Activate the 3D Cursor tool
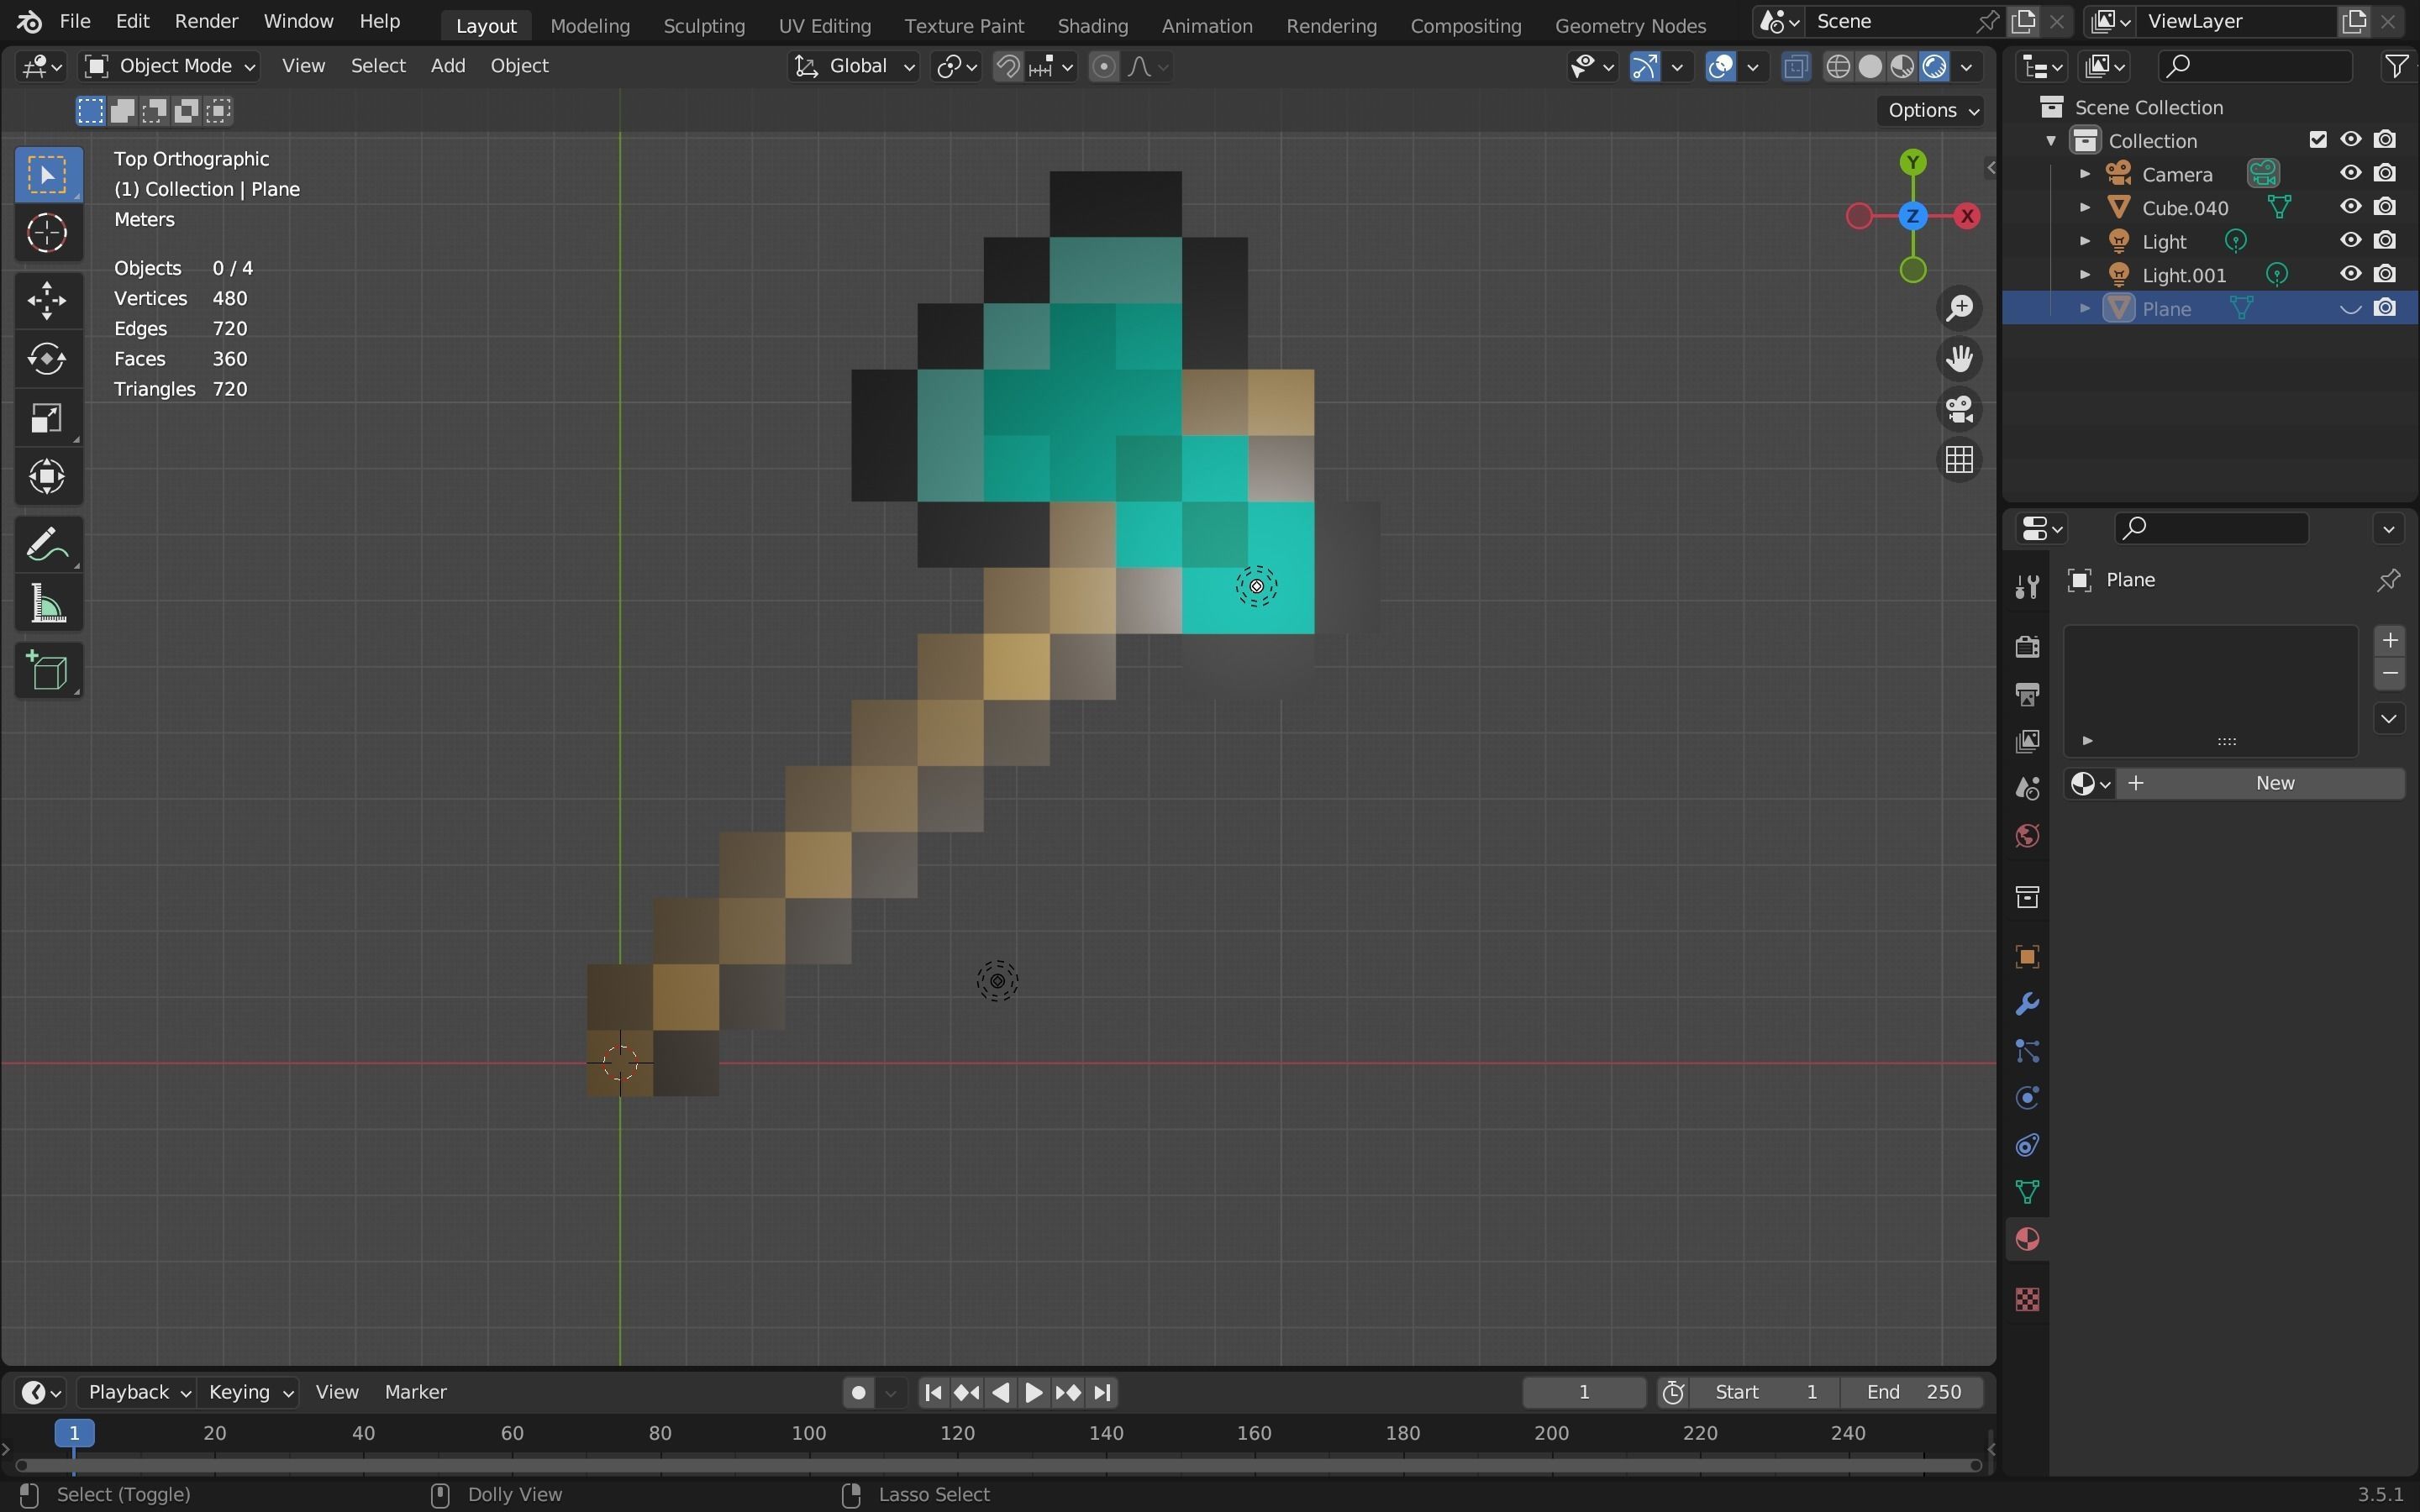This screenshot has width=2420, height=1512. point(47,233)
